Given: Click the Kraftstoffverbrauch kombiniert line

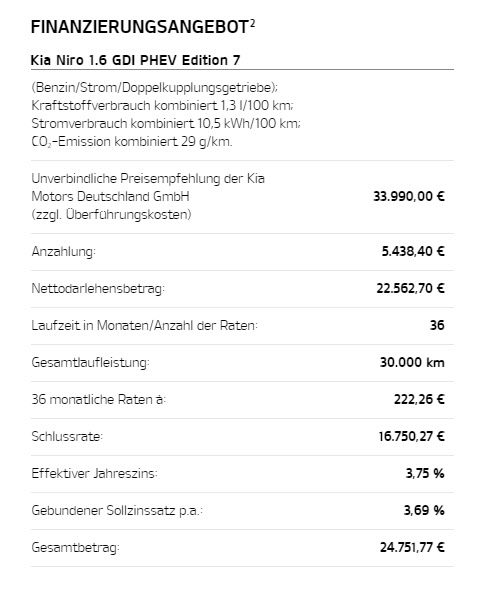Looking at the screenshot, I should [162, 105].
